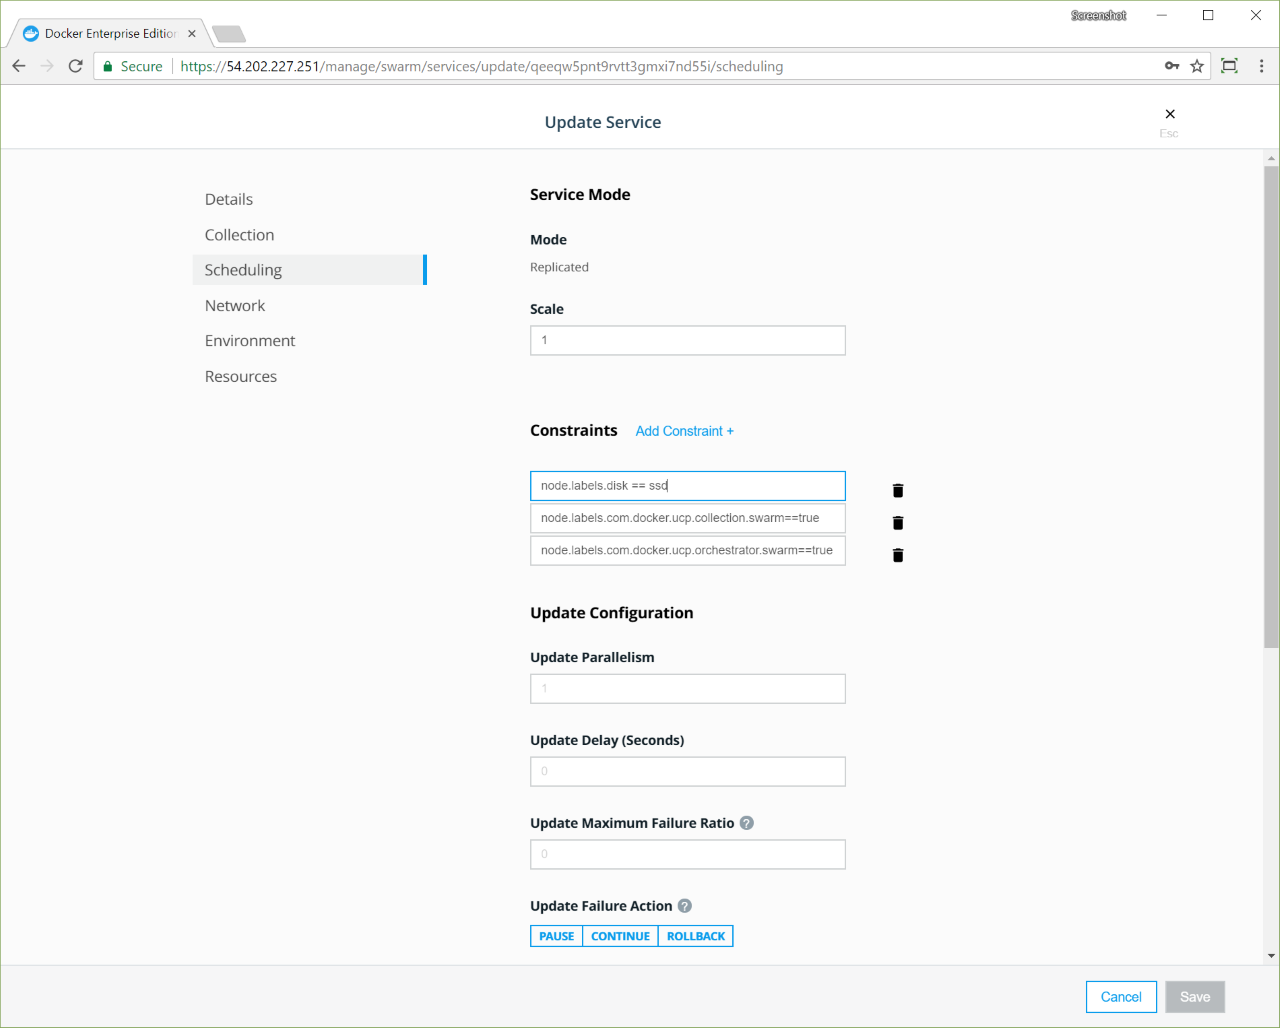Open the Chrome three-dot menu

[1261, 66]
